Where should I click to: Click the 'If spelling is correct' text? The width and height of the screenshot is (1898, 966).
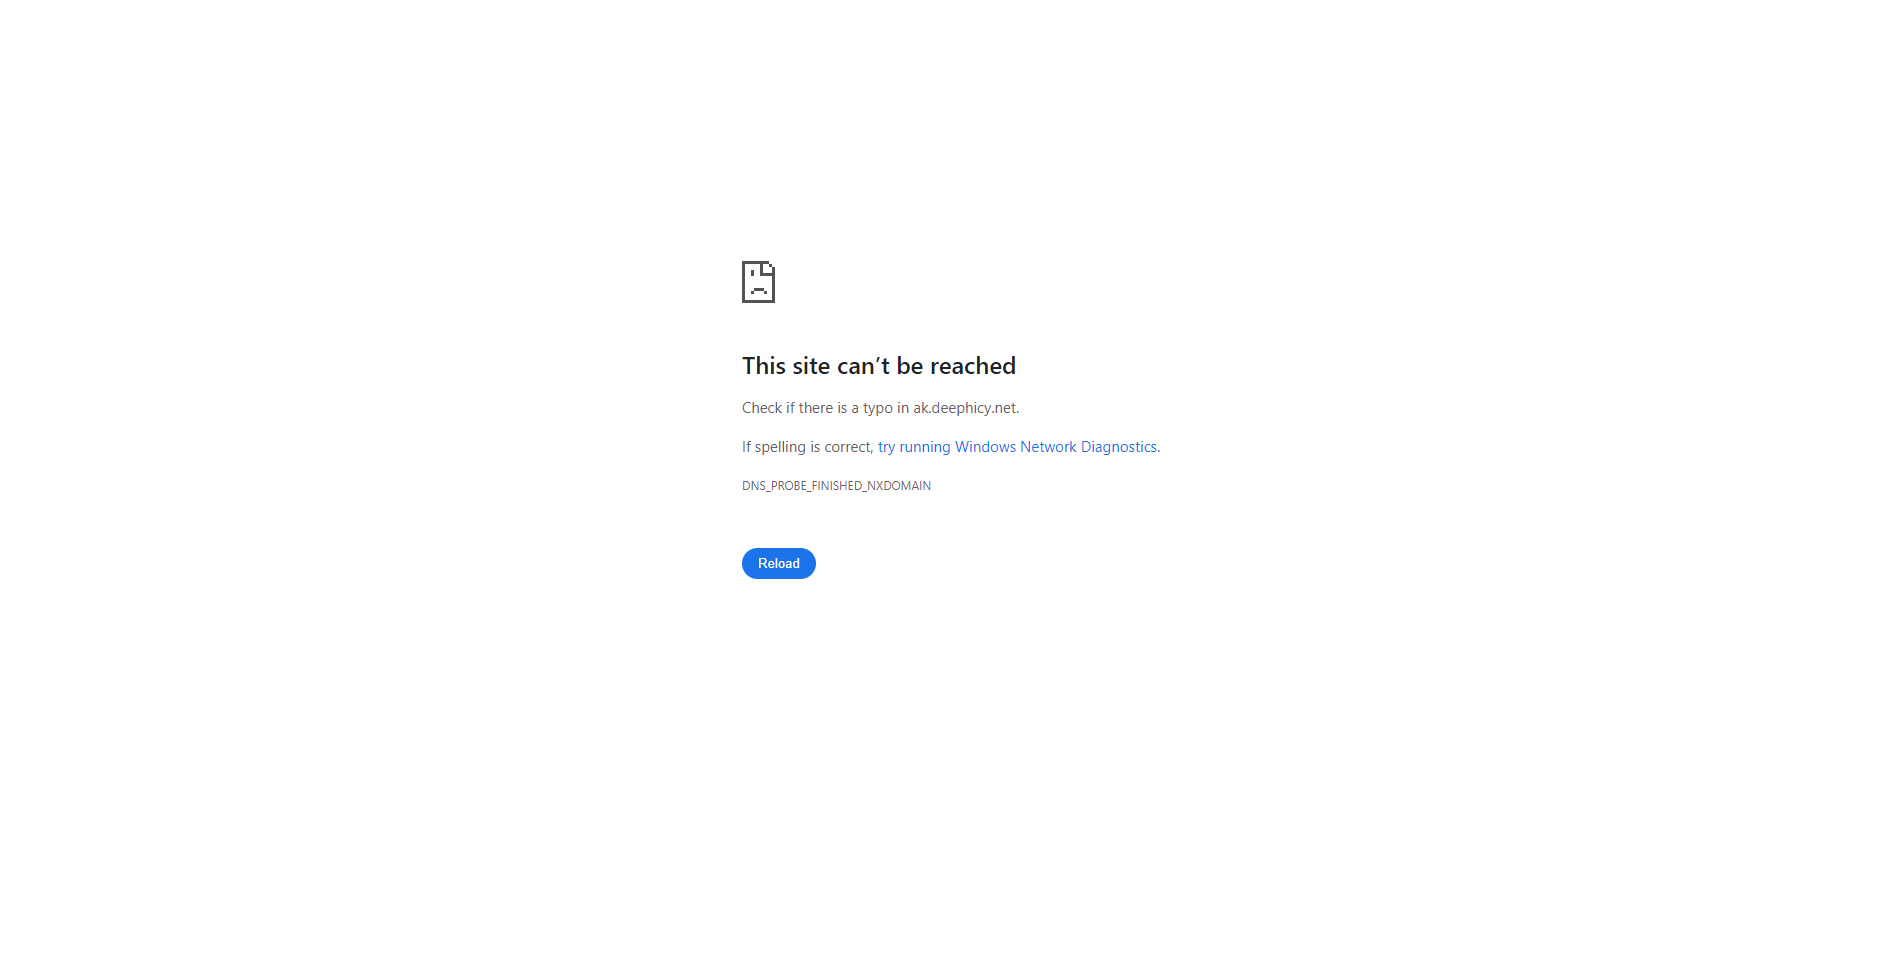pyautogui.click(x=806, y=447)
